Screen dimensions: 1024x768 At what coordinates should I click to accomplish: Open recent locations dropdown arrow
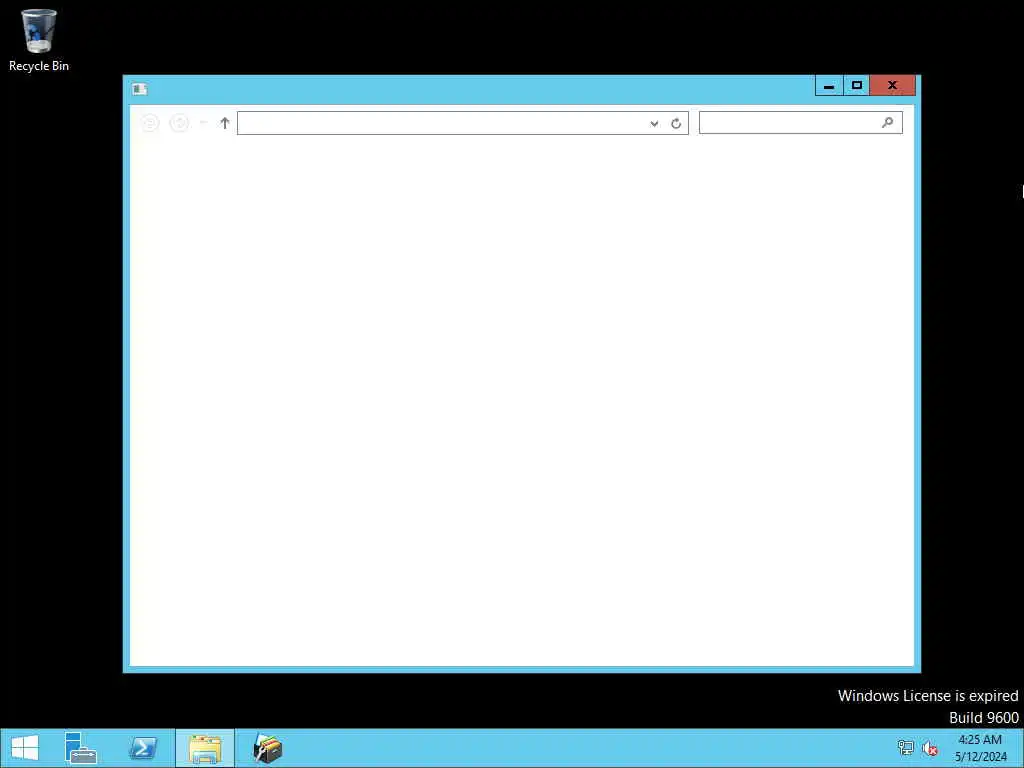[x=203, y=123]
